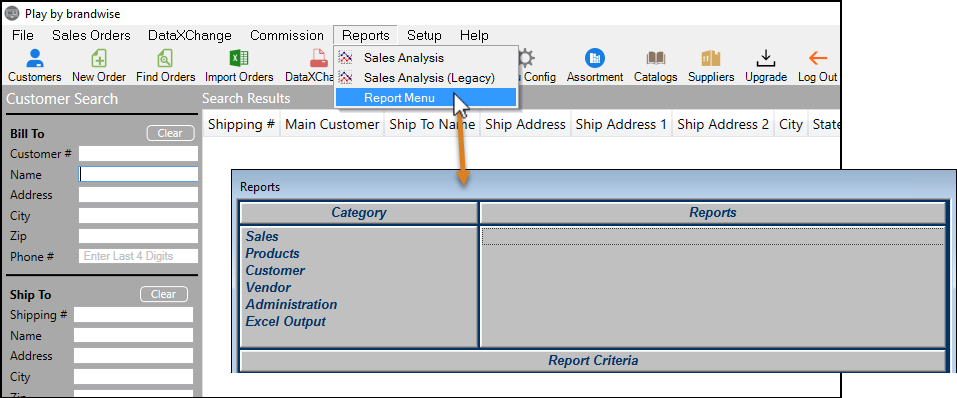Viewport: 957px width, 398px height.
Task: Click the empty row in Reports list
Action: pyautogui.click(x=712, y=236)
